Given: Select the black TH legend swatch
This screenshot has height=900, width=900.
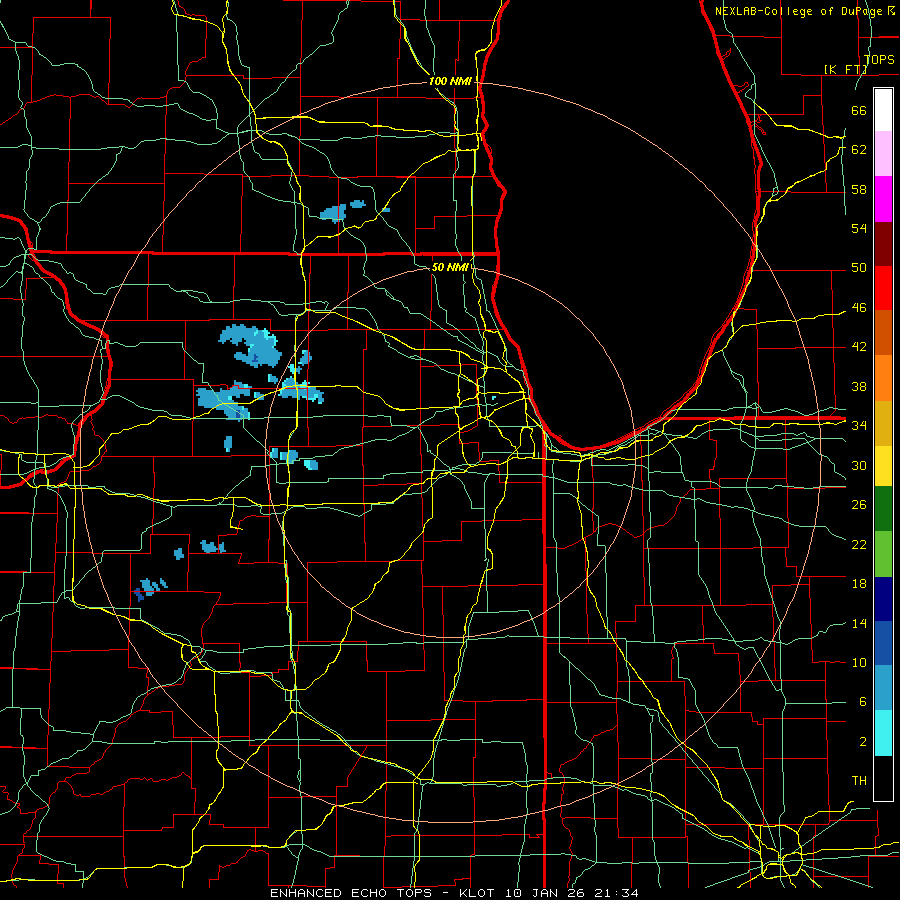Looking at the screenshot, I should click(883, 778).
